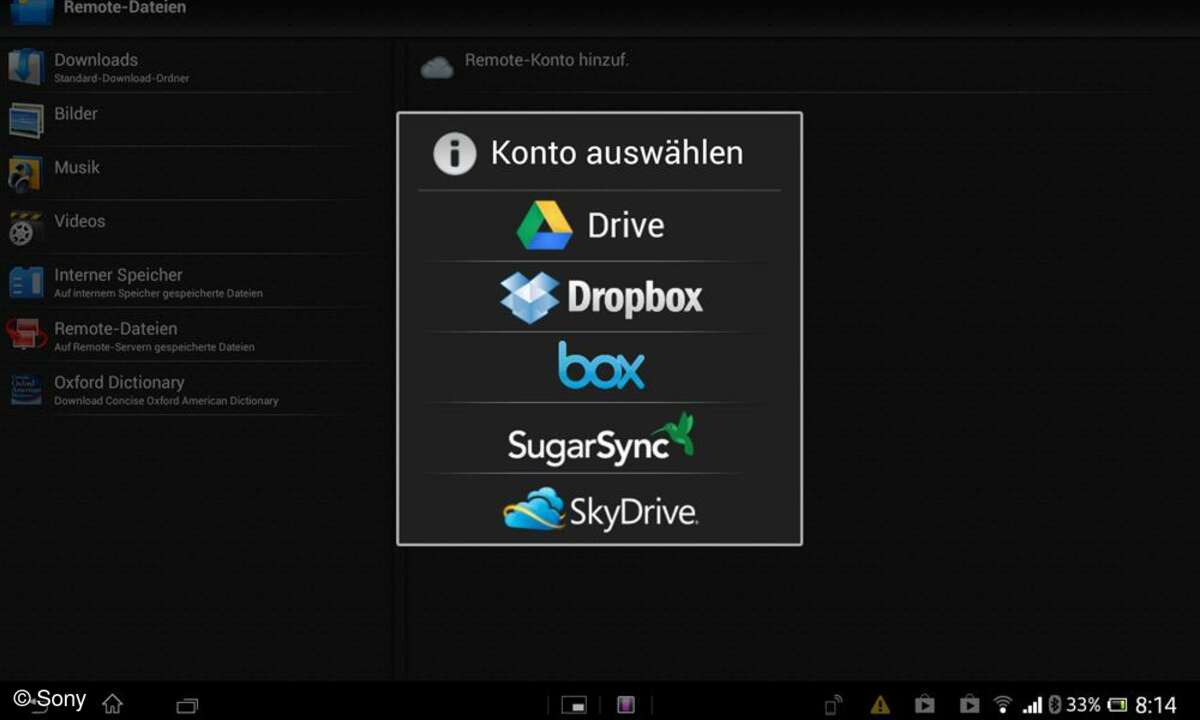1200x720 pixels.
Task: Select the box cloud service
Action: click(x=599, y=367)
